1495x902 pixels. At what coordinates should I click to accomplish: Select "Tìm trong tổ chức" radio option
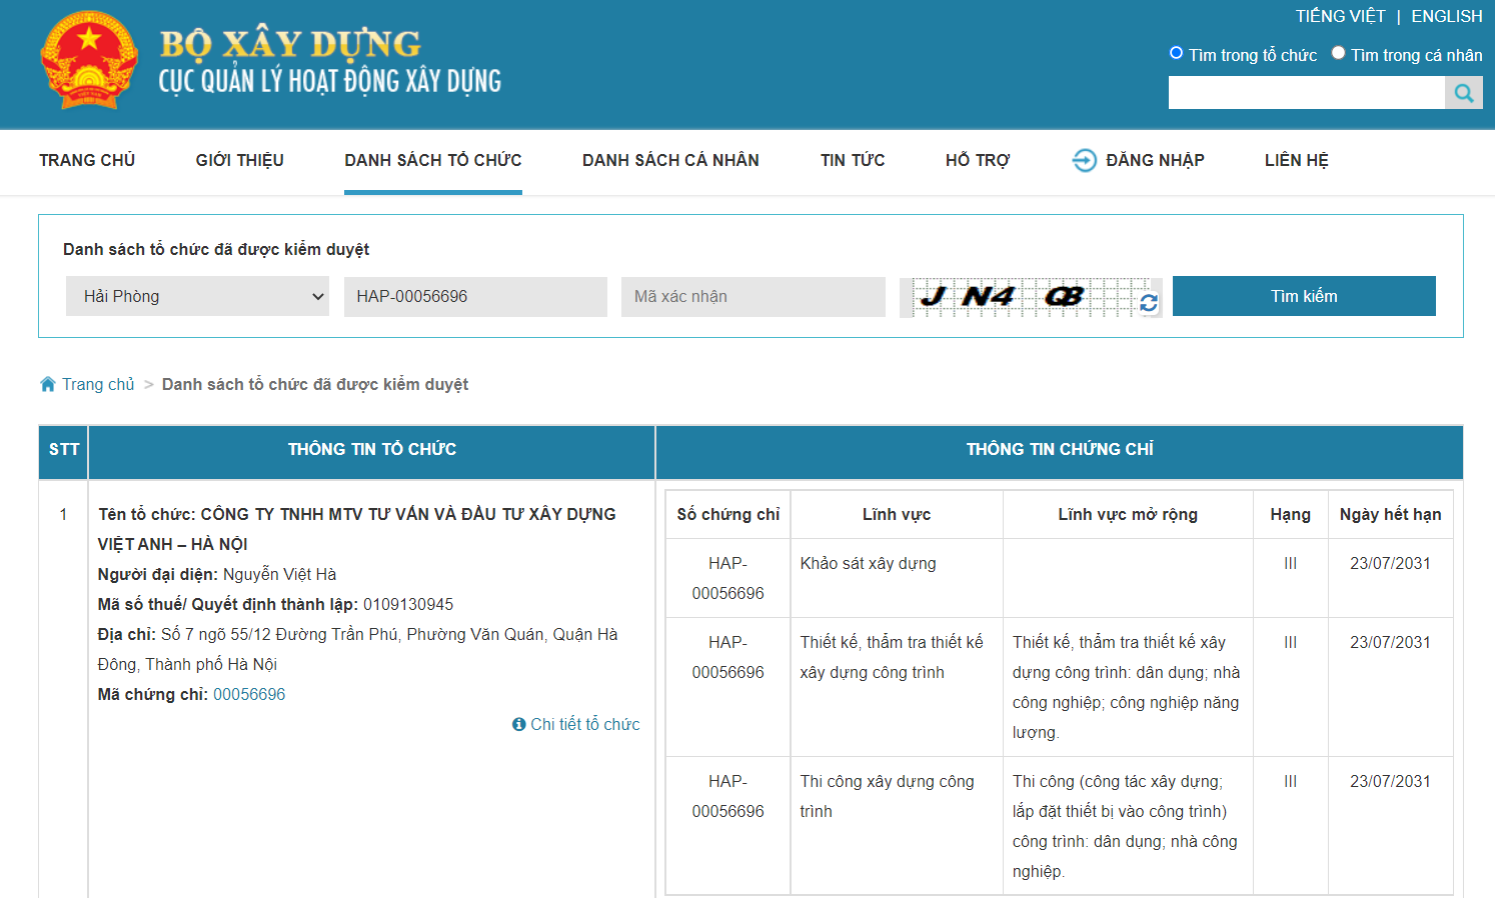1176,53
